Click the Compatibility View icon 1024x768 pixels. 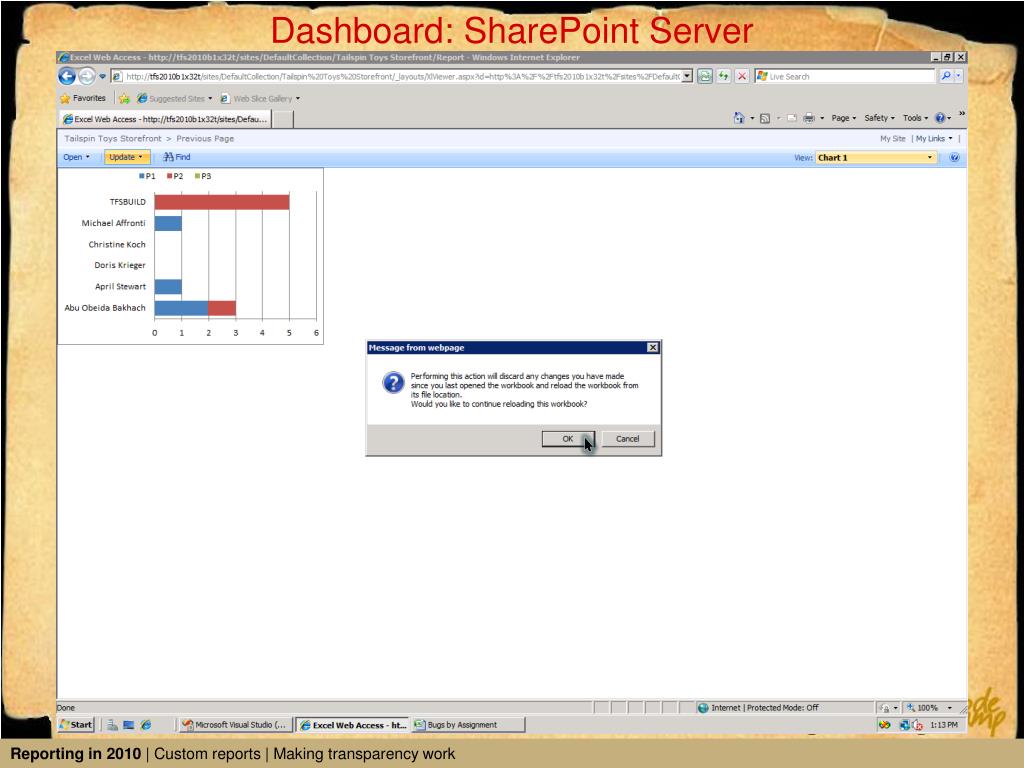pyautogui.click(x=705, y=76)
